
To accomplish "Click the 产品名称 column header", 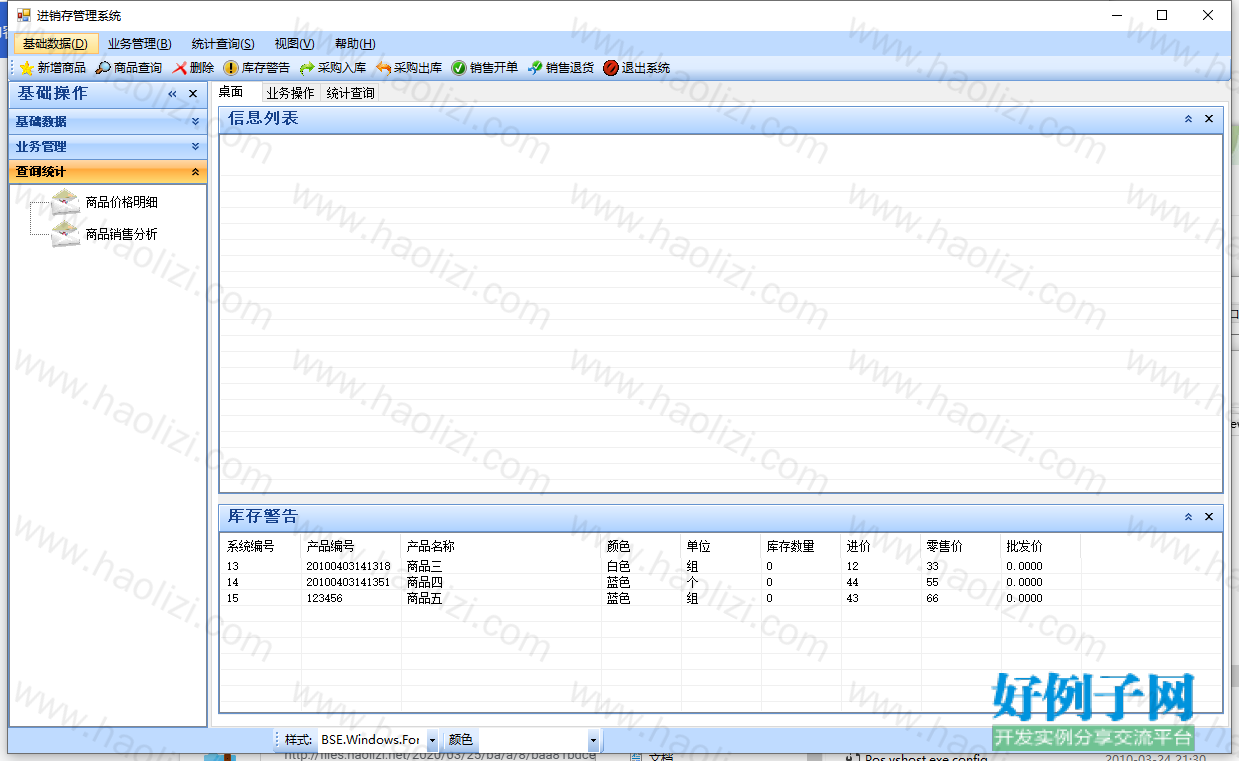I will (x=501, y=546).
